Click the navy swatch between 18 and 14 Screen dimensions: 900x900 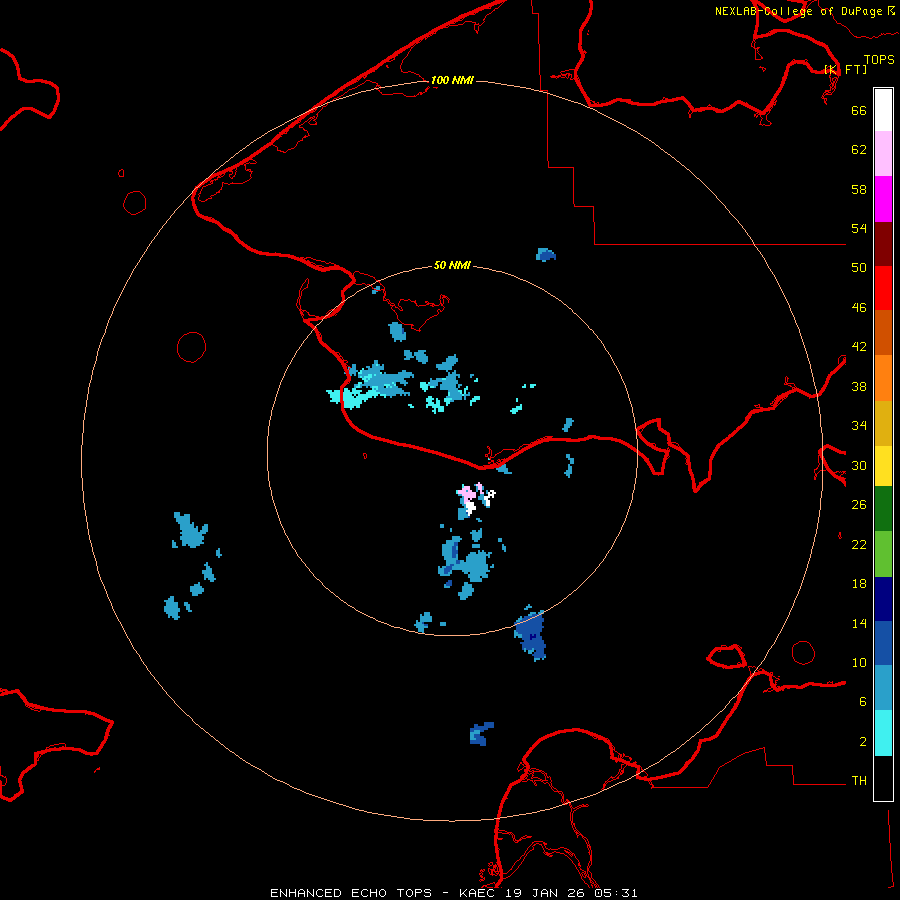tap(883, 599)
